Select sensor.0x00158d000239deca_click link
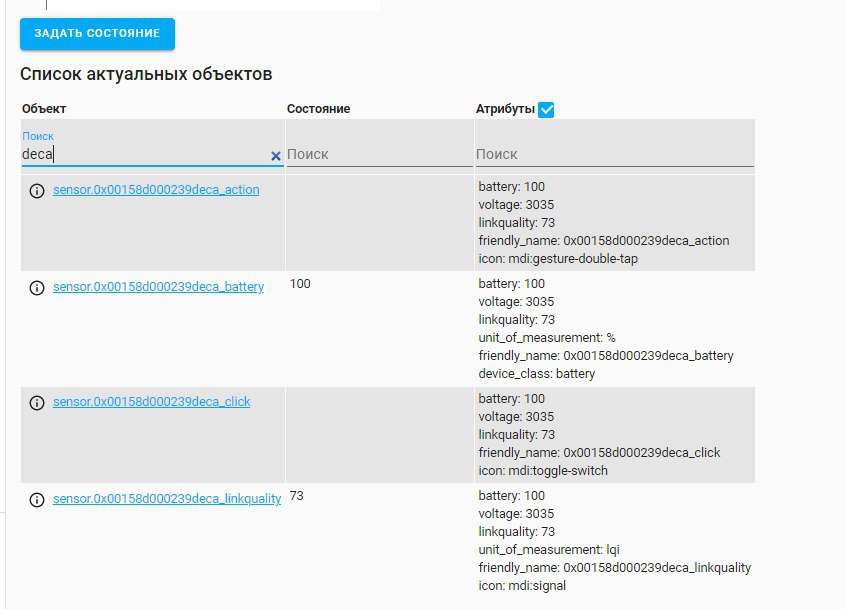The width and height of the screenshot is (846, 609). coord(152,402)
